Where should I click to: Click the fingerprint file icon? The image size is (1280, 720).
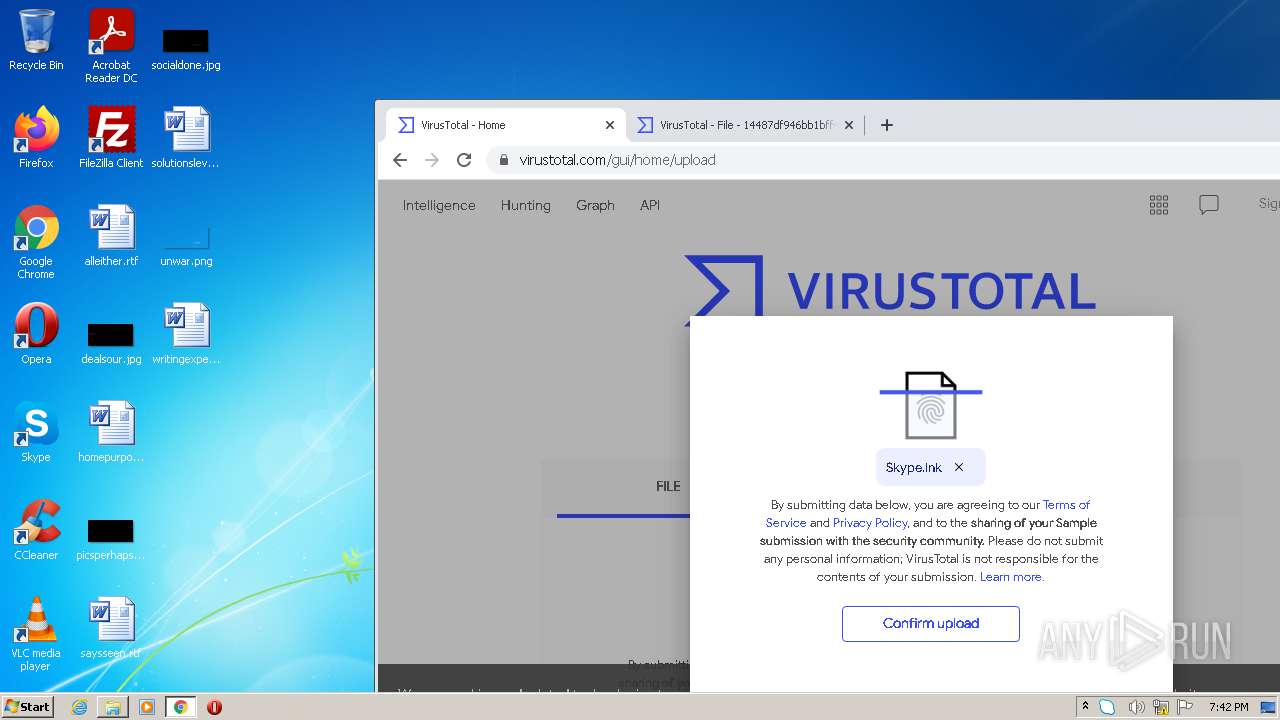pos(931,405)
